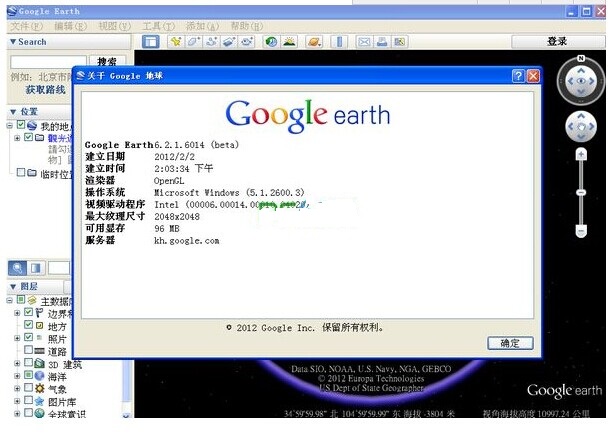Open the 编辑(E) menu
The width and height of the screenshot is (615, 435).
coord(71,26)
